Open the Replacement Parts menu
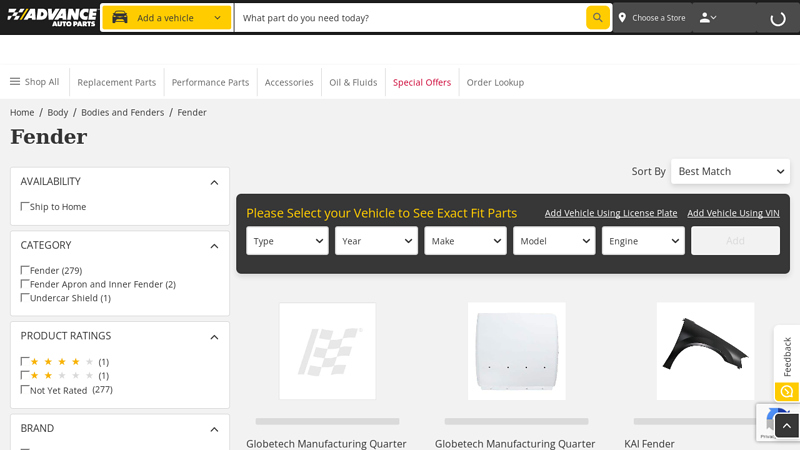 [x=116, y=82]
